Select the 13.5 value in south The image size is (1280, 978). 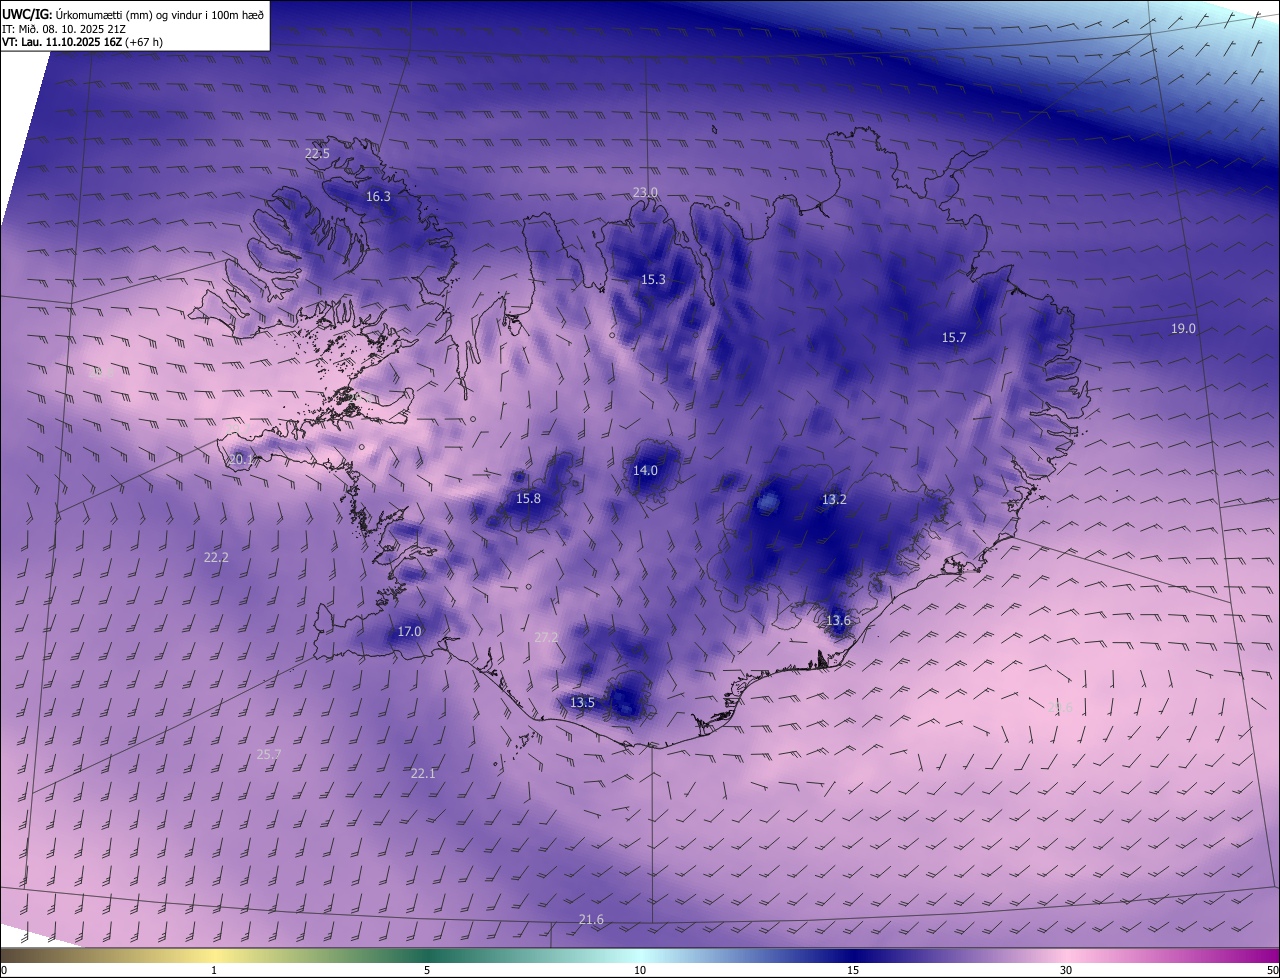point(582,702)
